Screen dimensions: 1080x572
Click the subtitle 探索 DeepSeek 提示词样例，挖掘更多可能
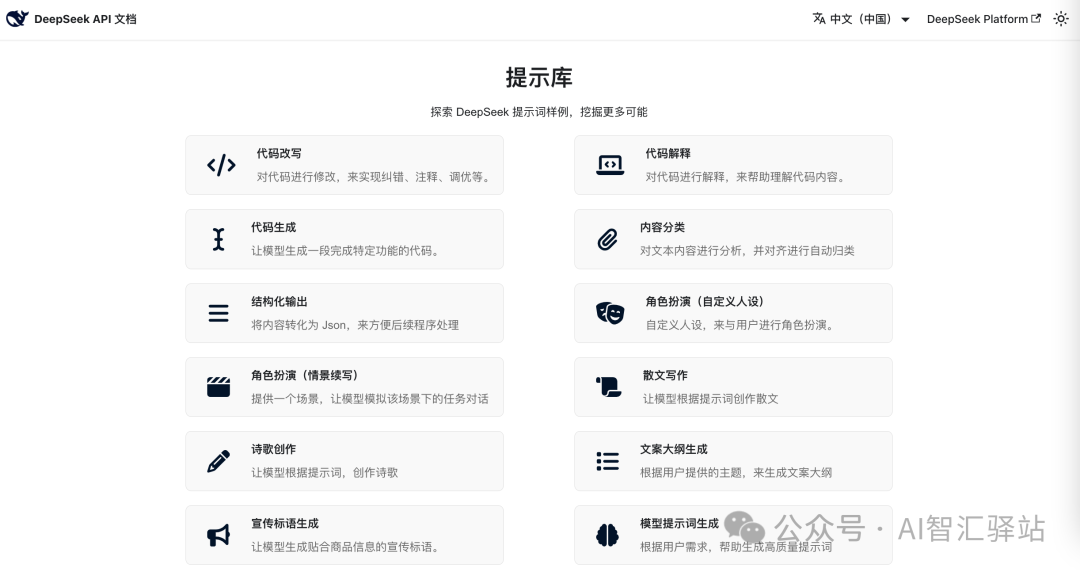tap(539, 112)
